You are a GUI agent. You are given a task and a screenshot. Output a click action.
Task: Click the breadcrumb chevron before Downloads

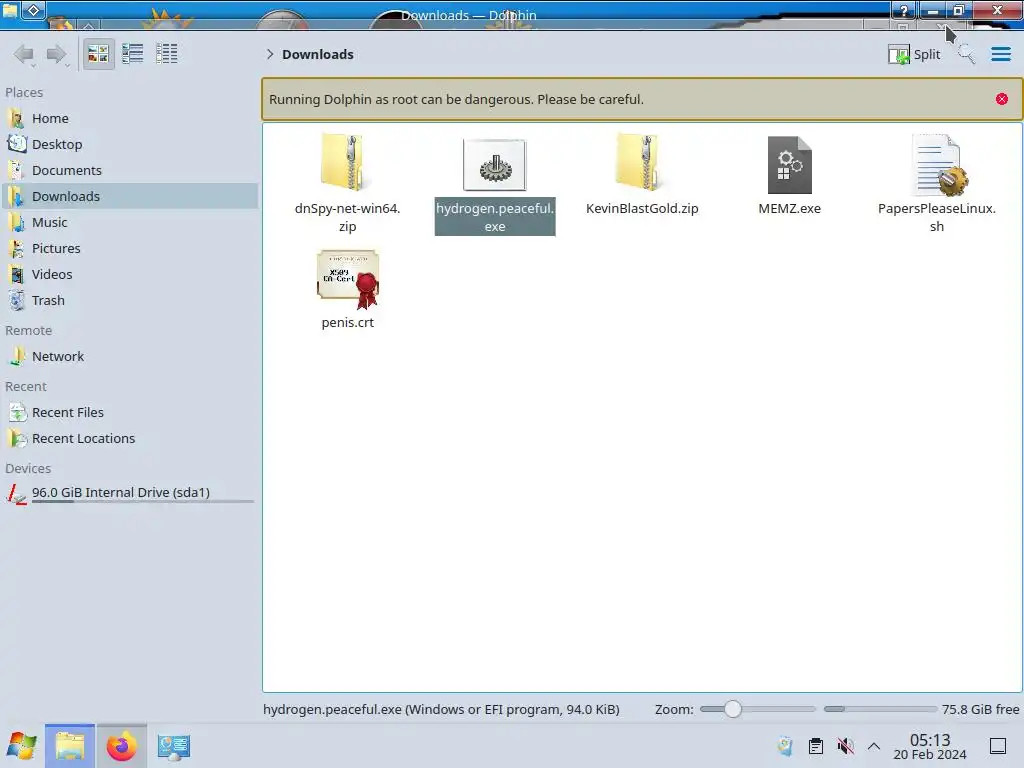270,54
